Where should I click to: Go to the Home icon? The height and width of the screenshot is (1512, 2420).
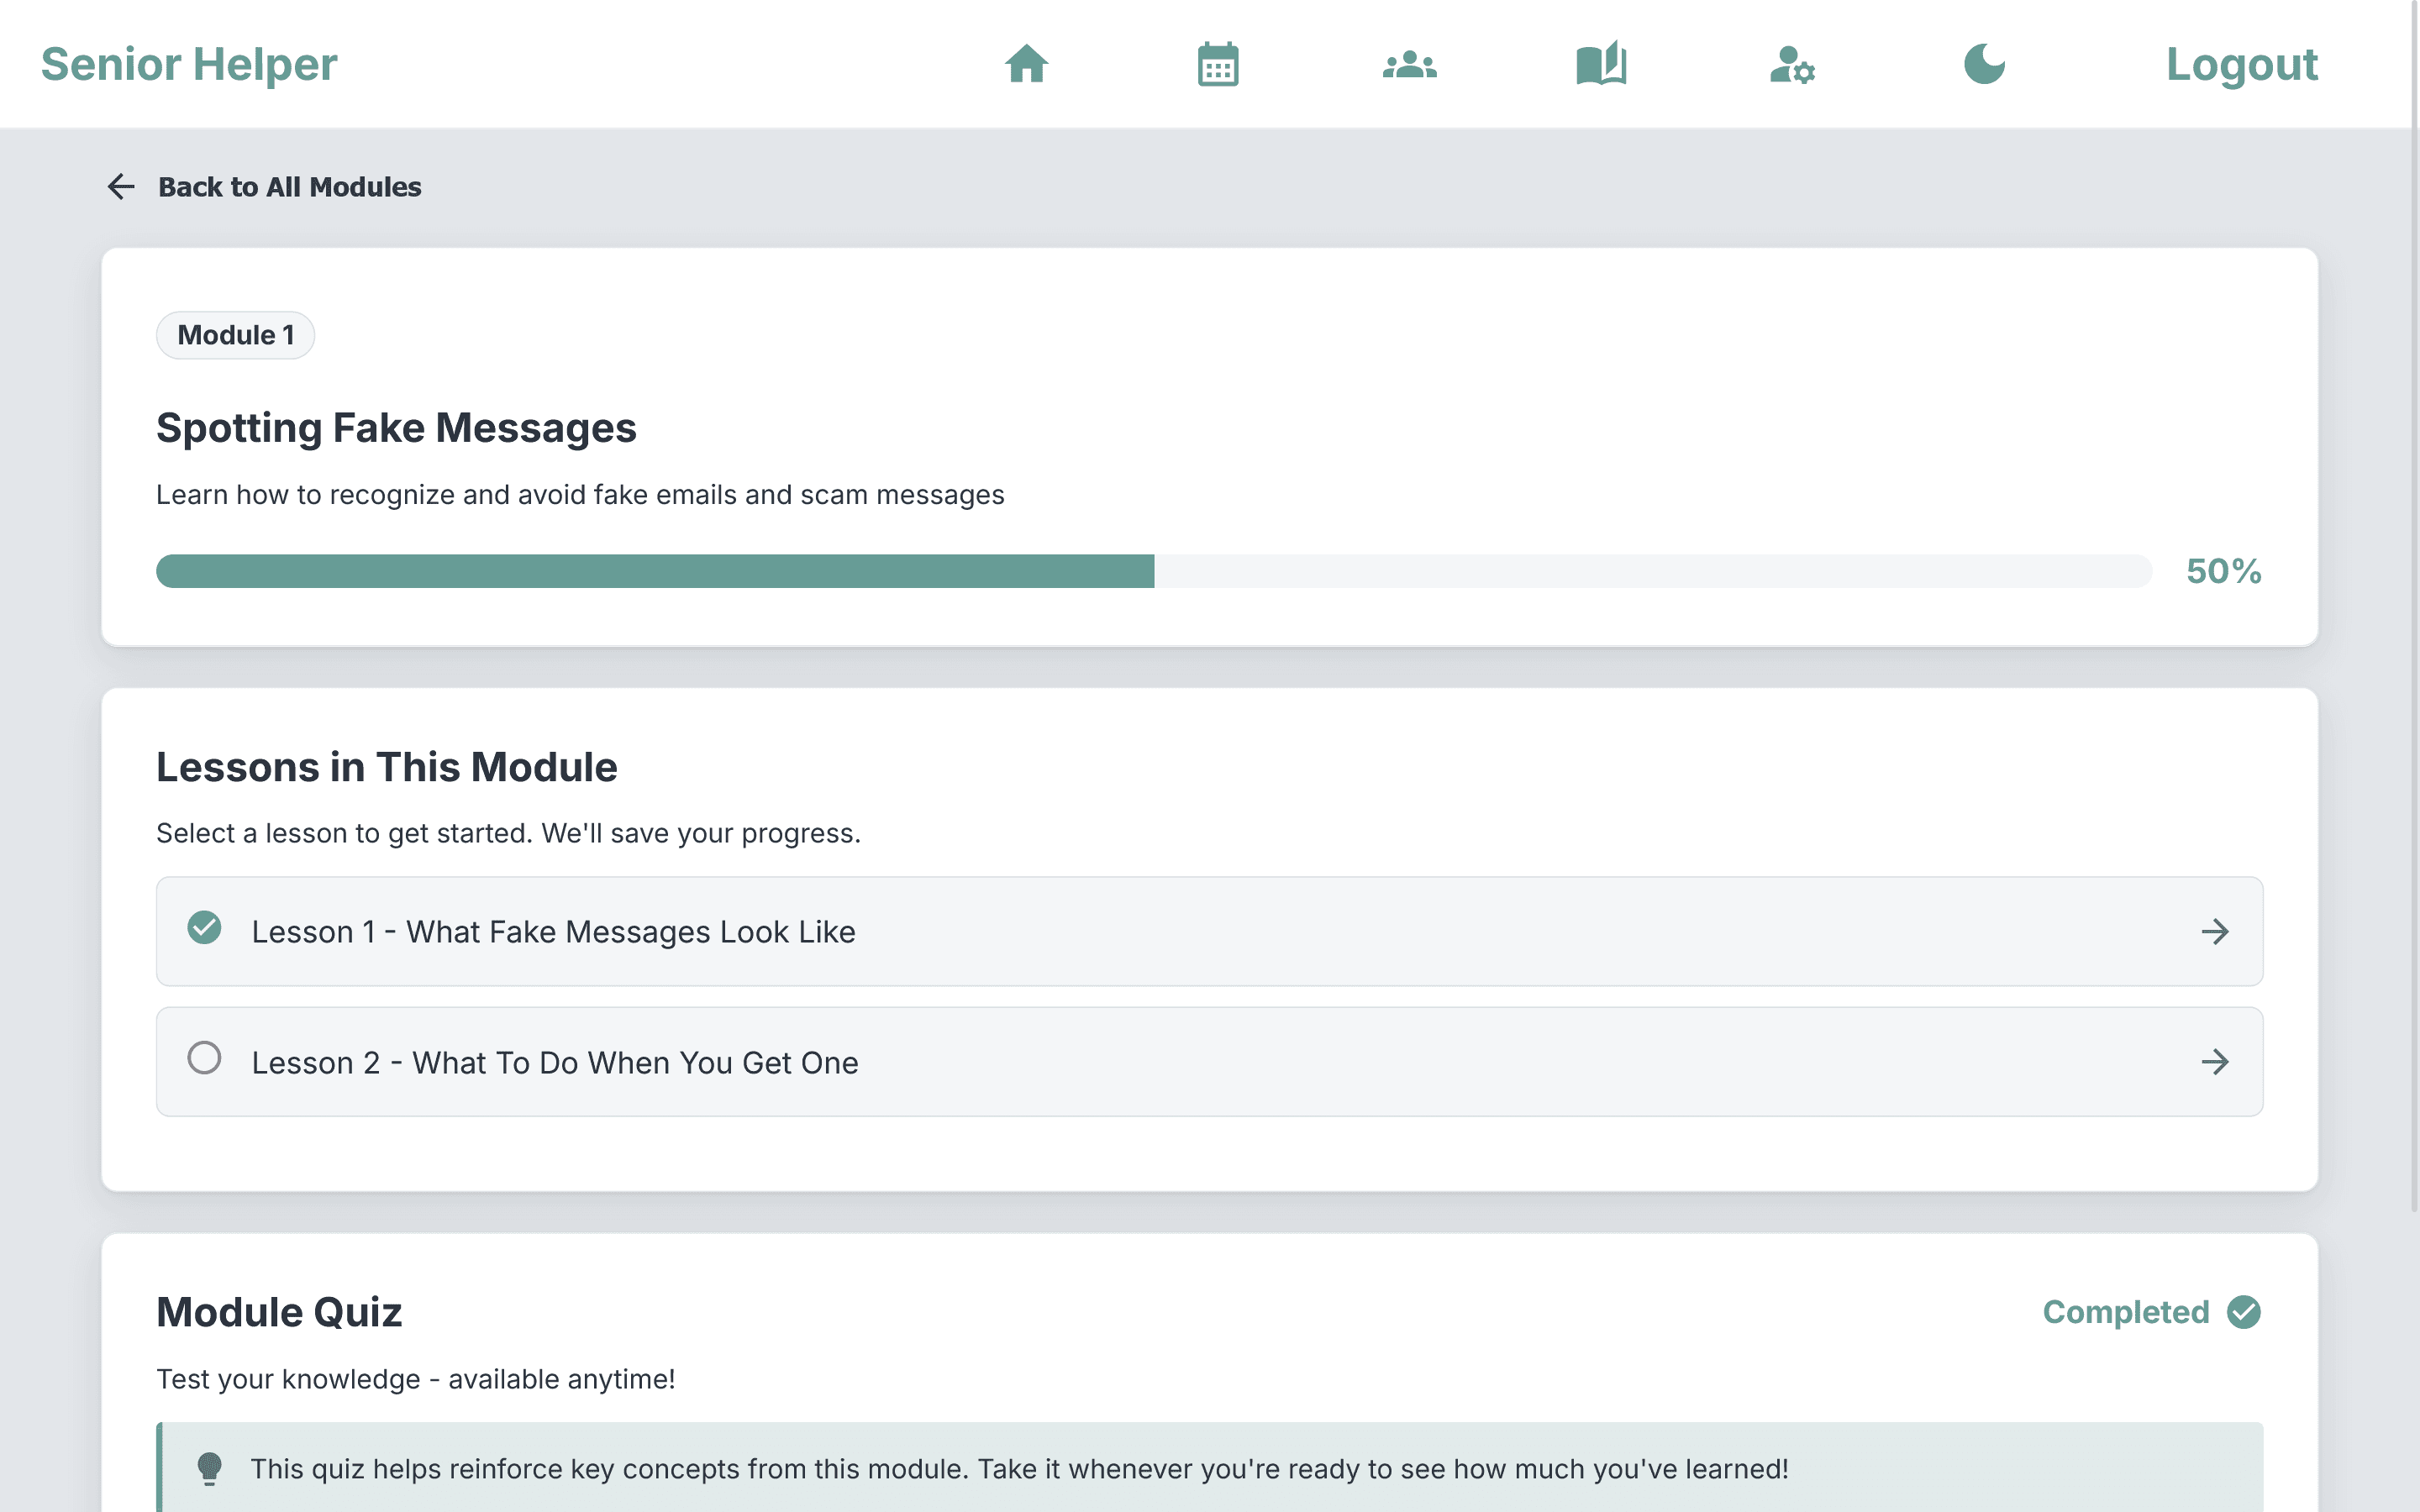[x=1026, y=64]
